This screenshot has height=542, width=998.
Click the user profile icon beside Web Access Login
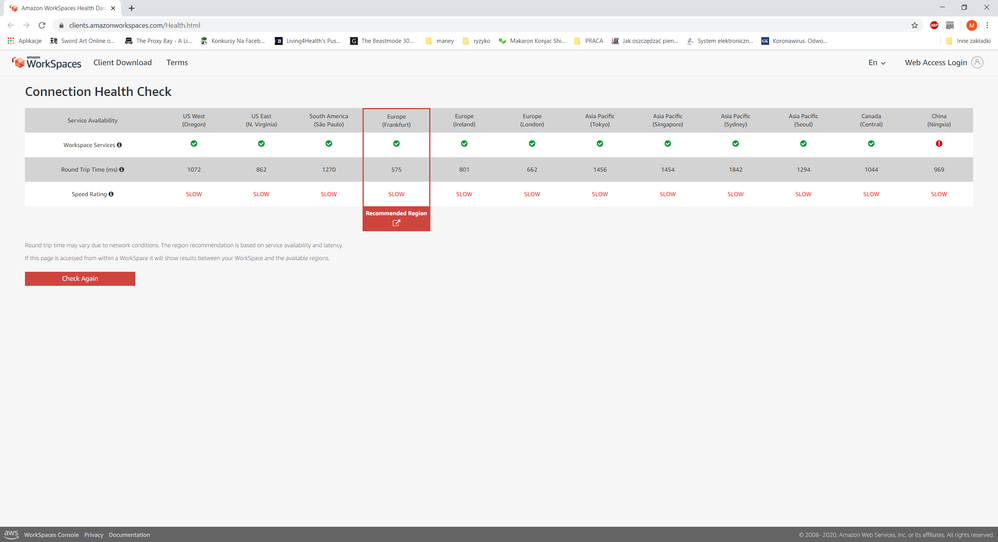click(x=977, y=62)
